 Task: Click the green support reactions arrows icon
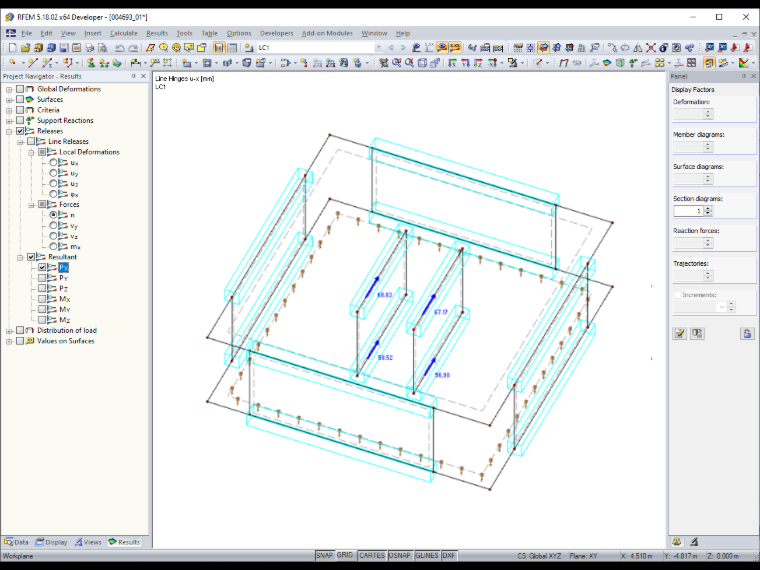(x=633, y=63)
